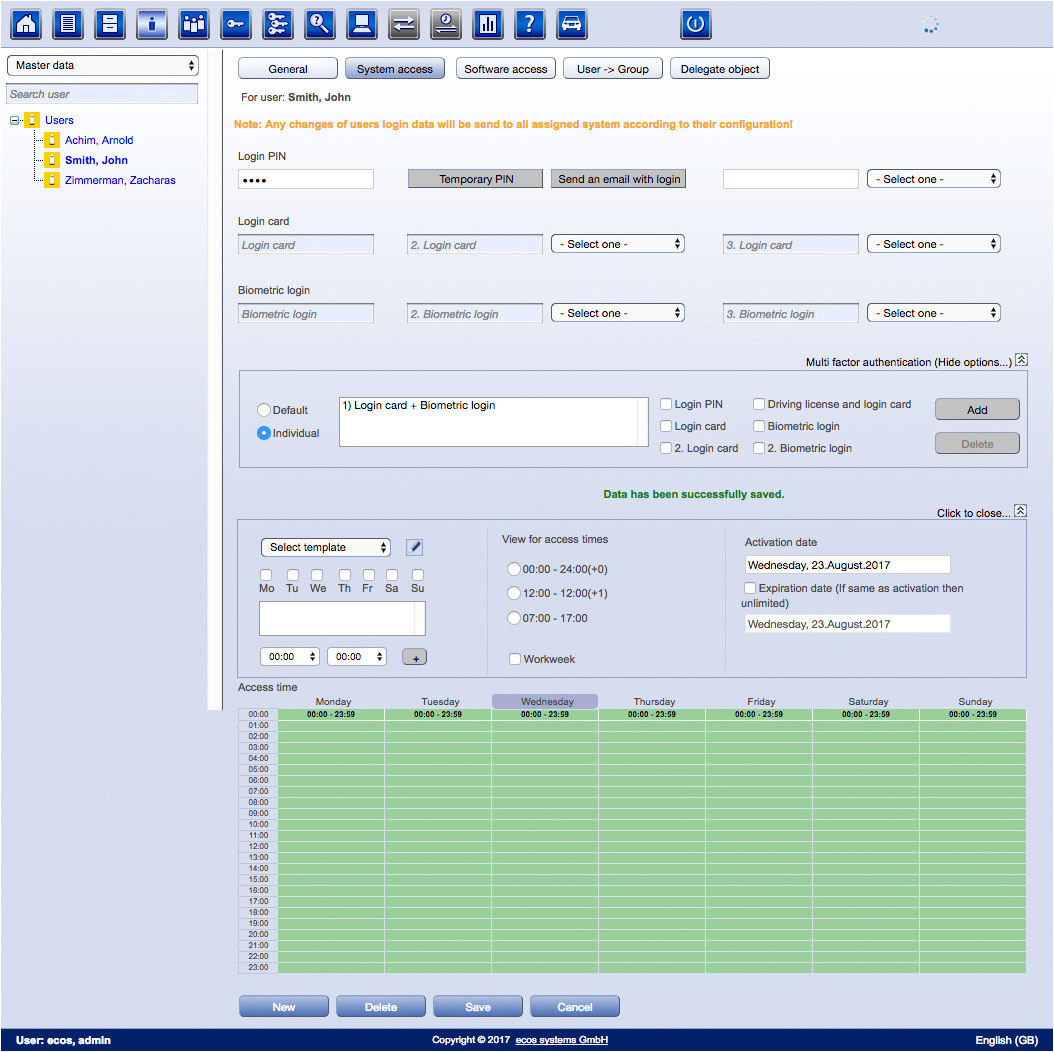Switch to the General tab

[288, 69]
